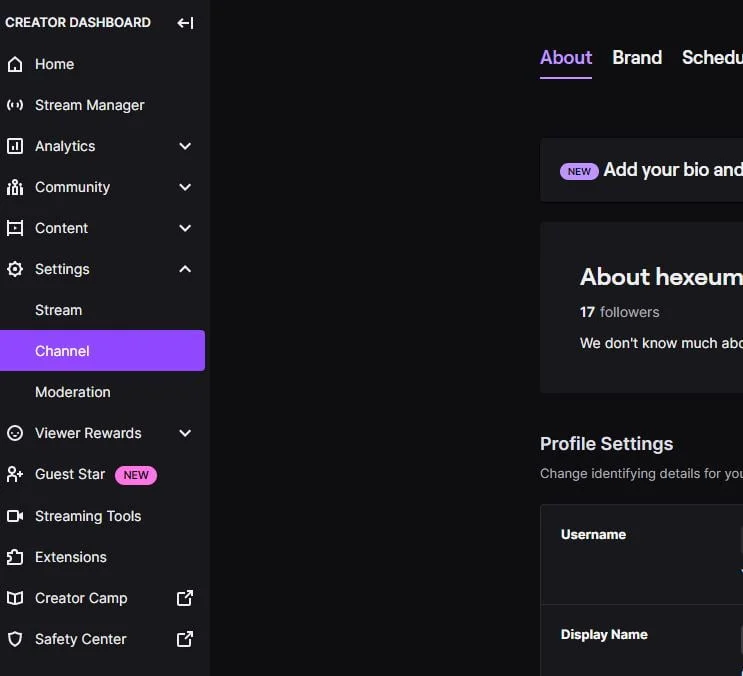Screen dimensions: 743x676
Task: Click "We don't know much" bio text
Action: coord(661,343)
